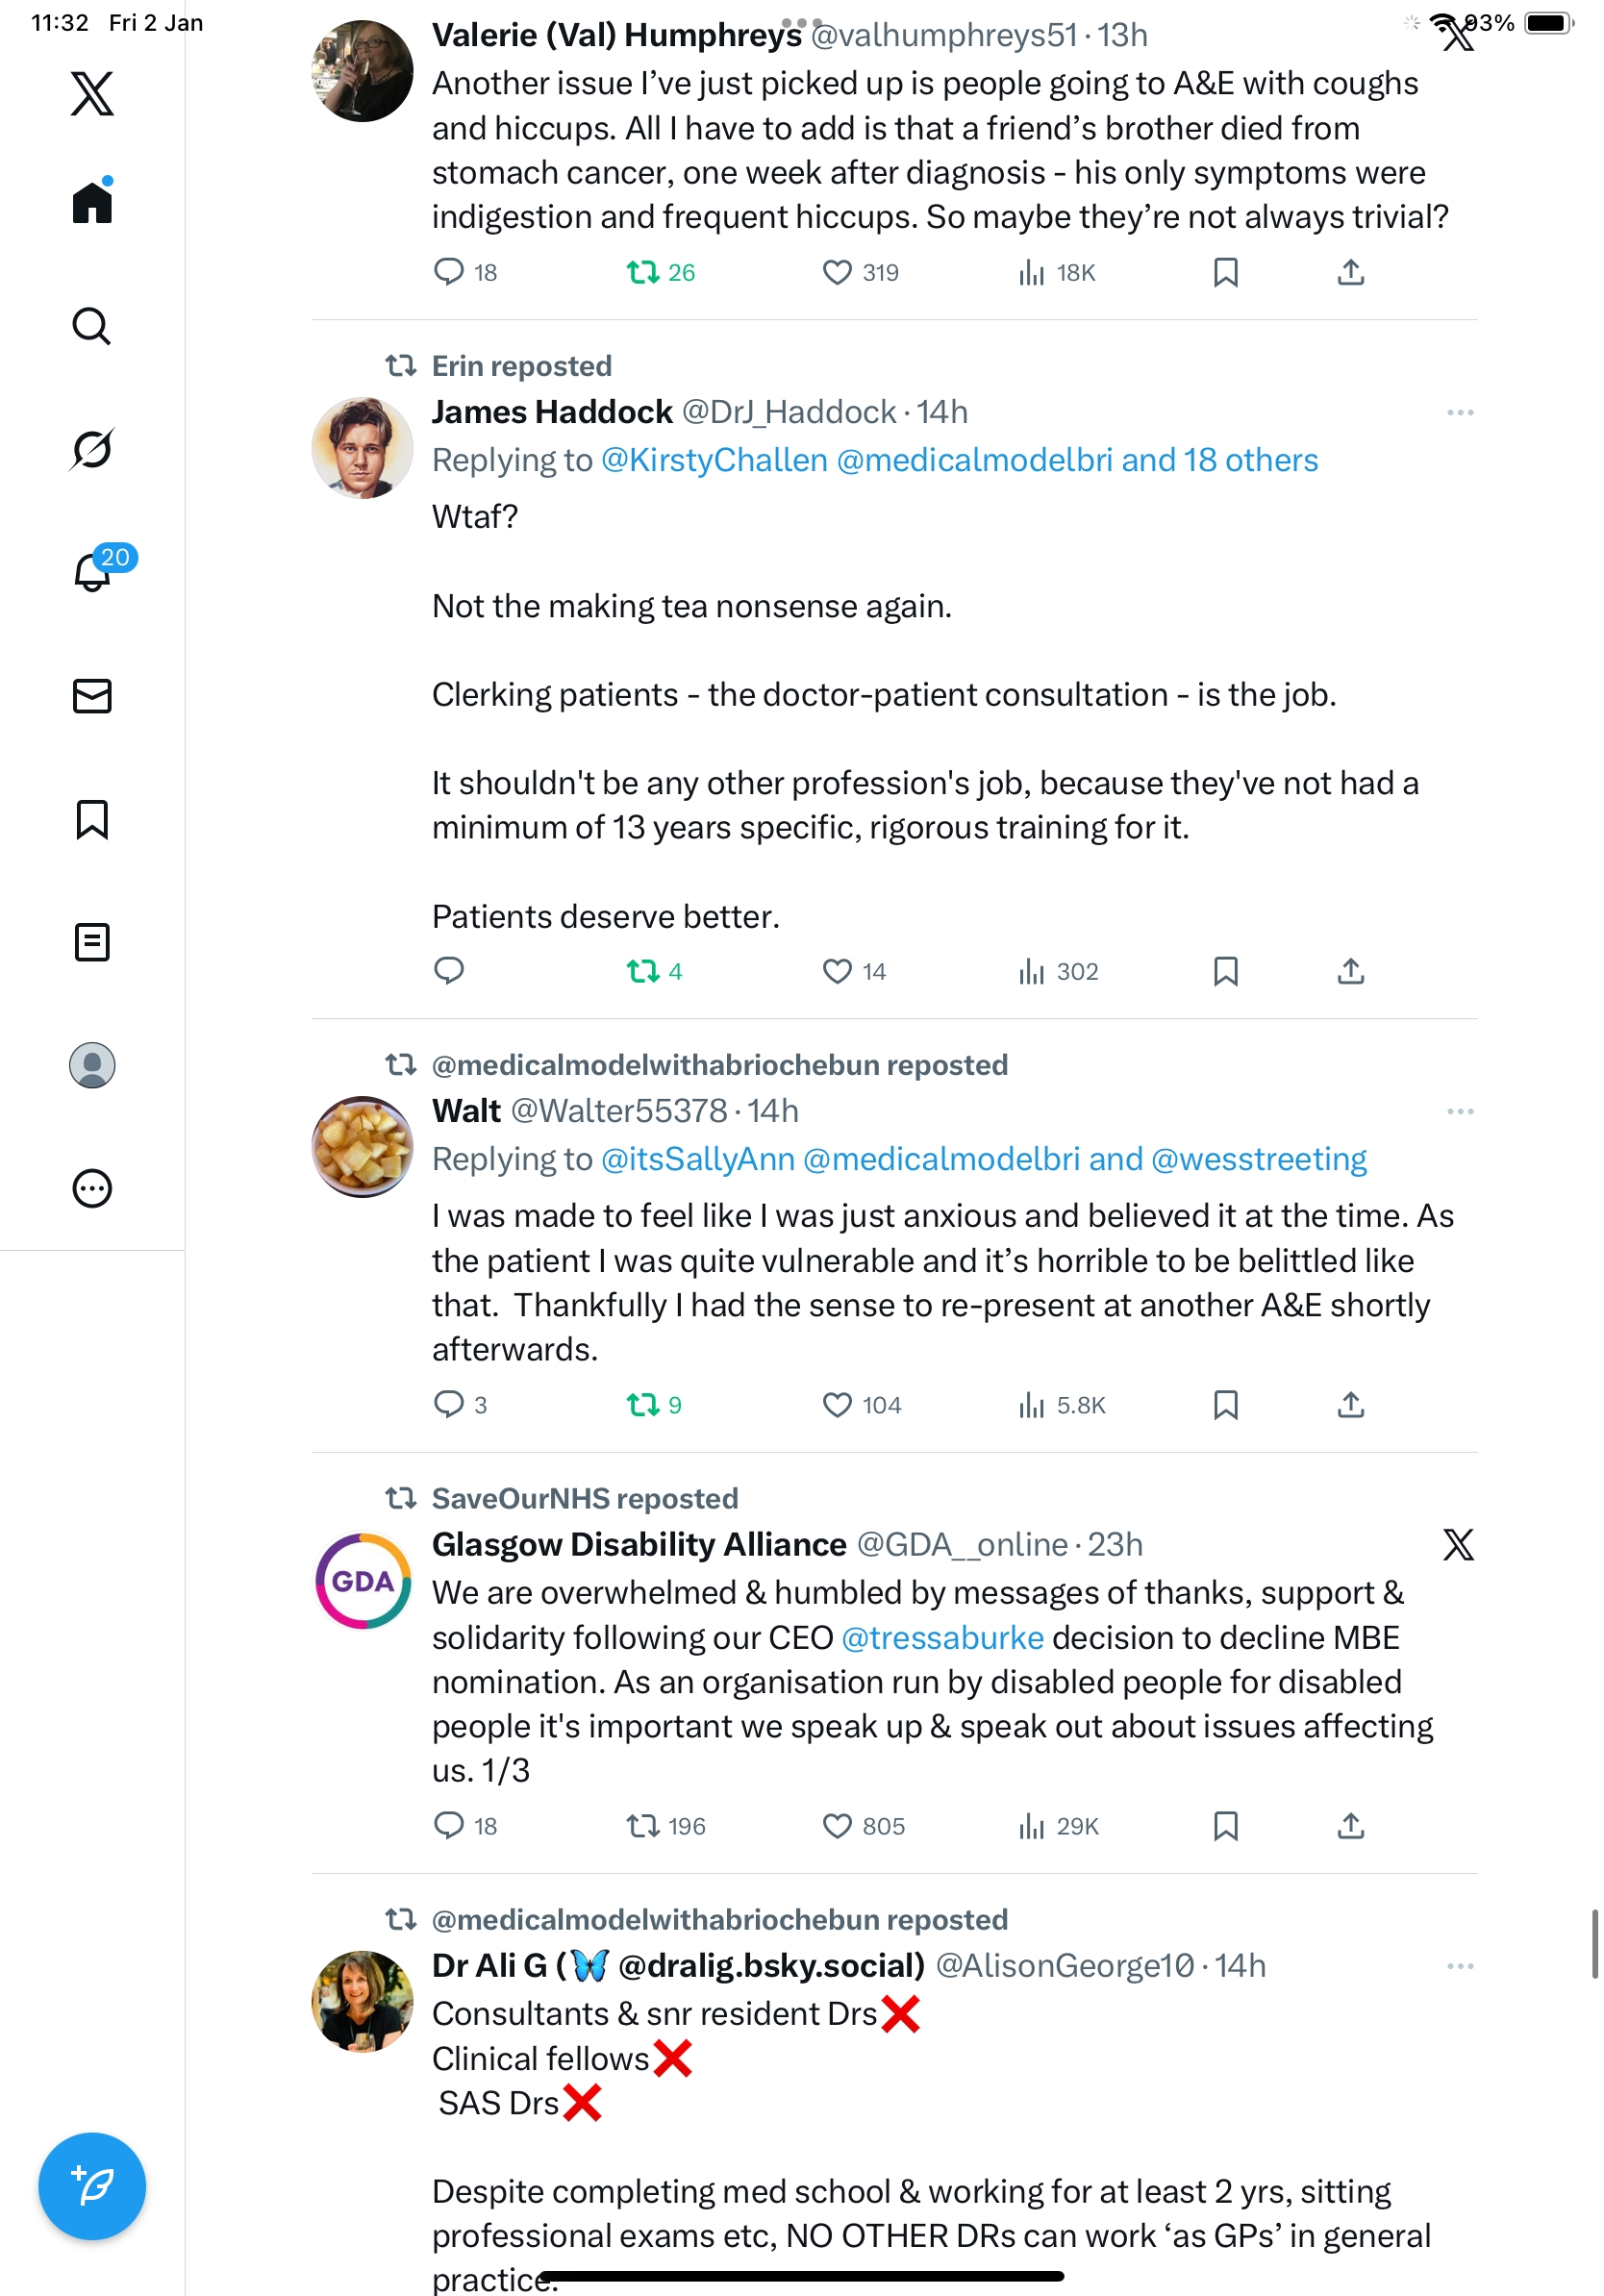
Task: Open the @tressaburke mention link
Action: point(942,1637)
